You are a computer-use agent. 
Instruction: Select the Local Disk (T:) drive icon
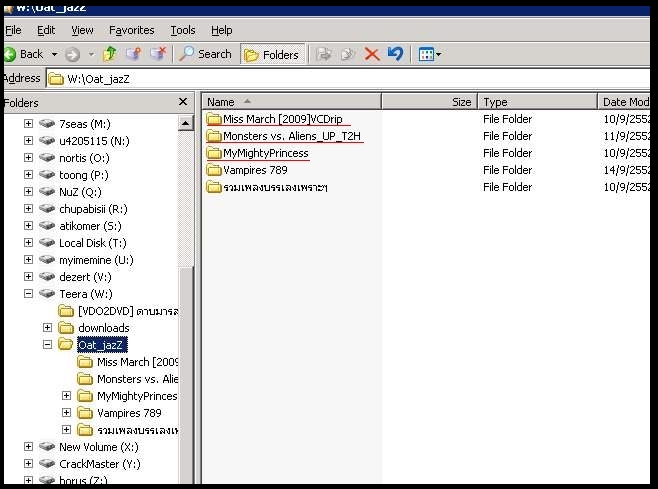tap(47, 243)
